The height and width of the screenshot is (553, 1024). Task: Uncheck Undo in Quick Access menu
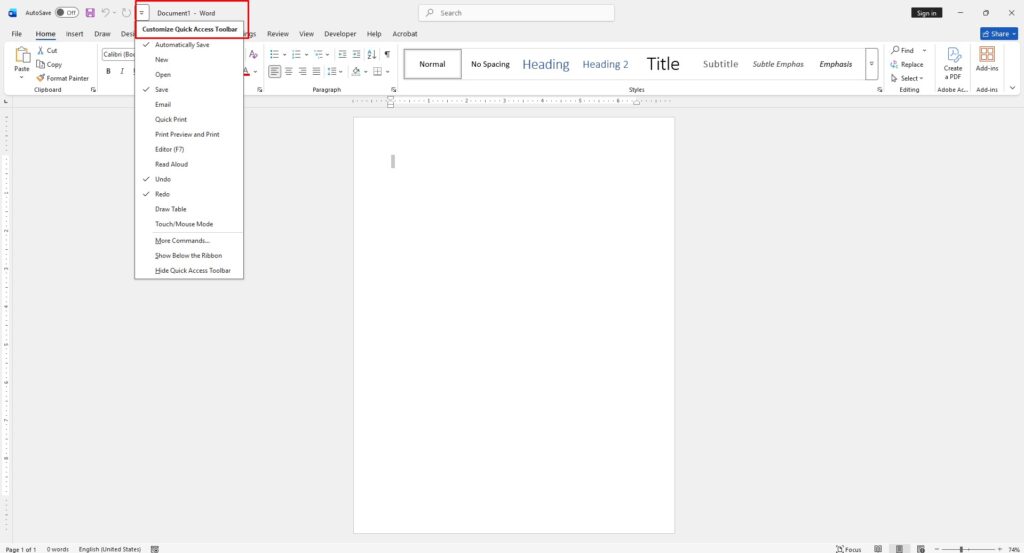(189, 179)
